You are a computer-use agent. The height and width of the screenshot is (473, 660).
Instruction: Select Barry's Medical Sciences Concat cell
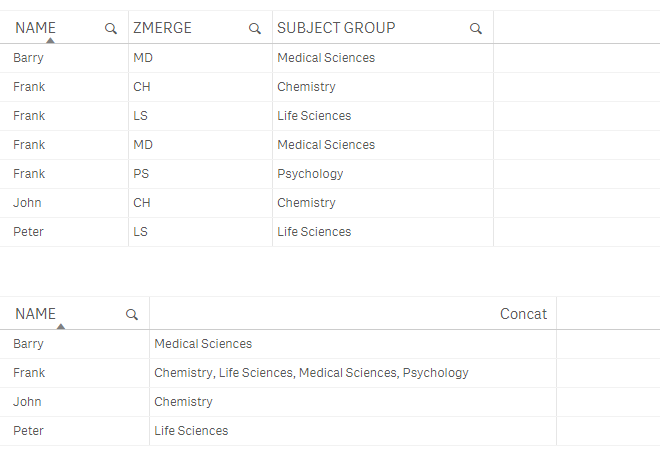[203, 344]
